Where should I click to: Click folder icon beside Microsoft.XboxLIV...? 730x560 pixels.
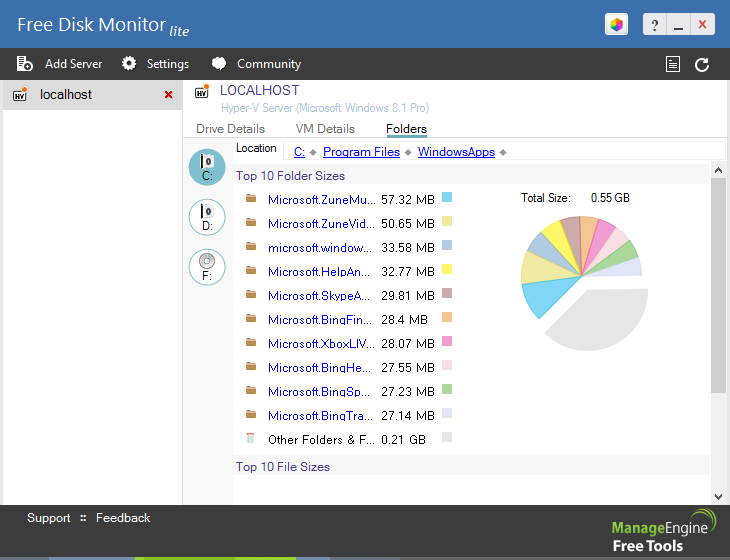[251, 343]
